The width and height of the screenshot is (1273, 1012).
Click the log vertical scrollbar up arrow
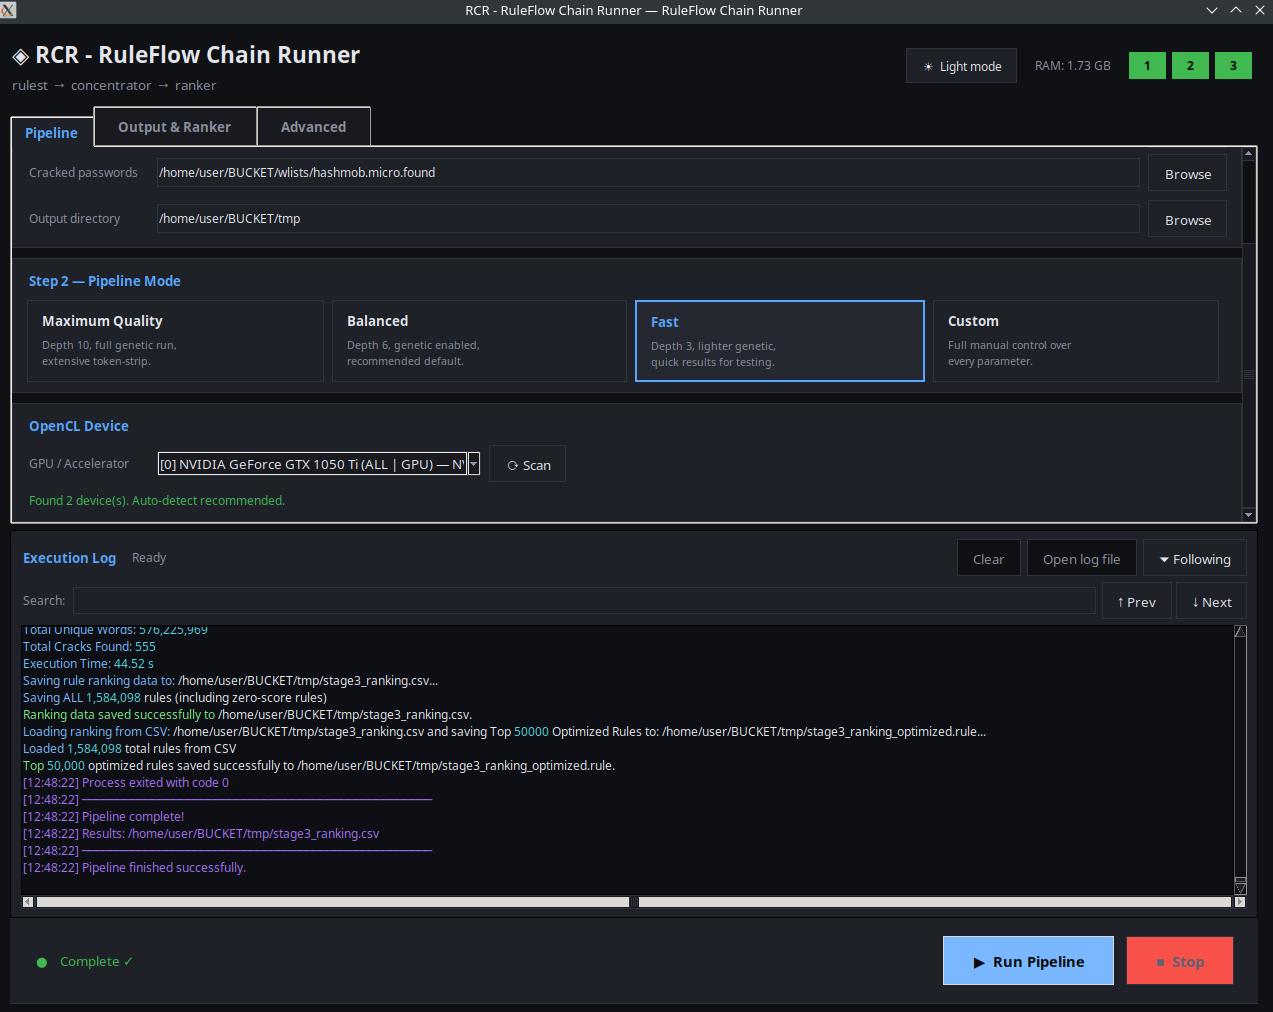(x=1240, y=631)
